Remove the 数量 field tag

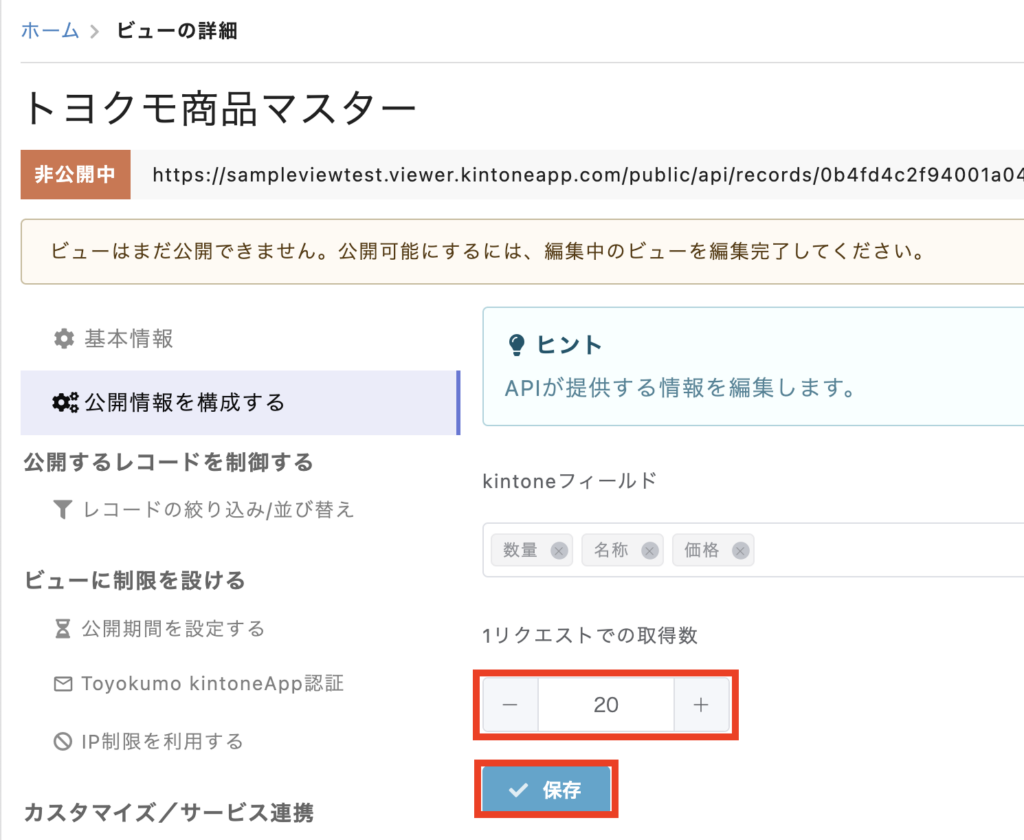pyautogui.click(x=559, y=551)
